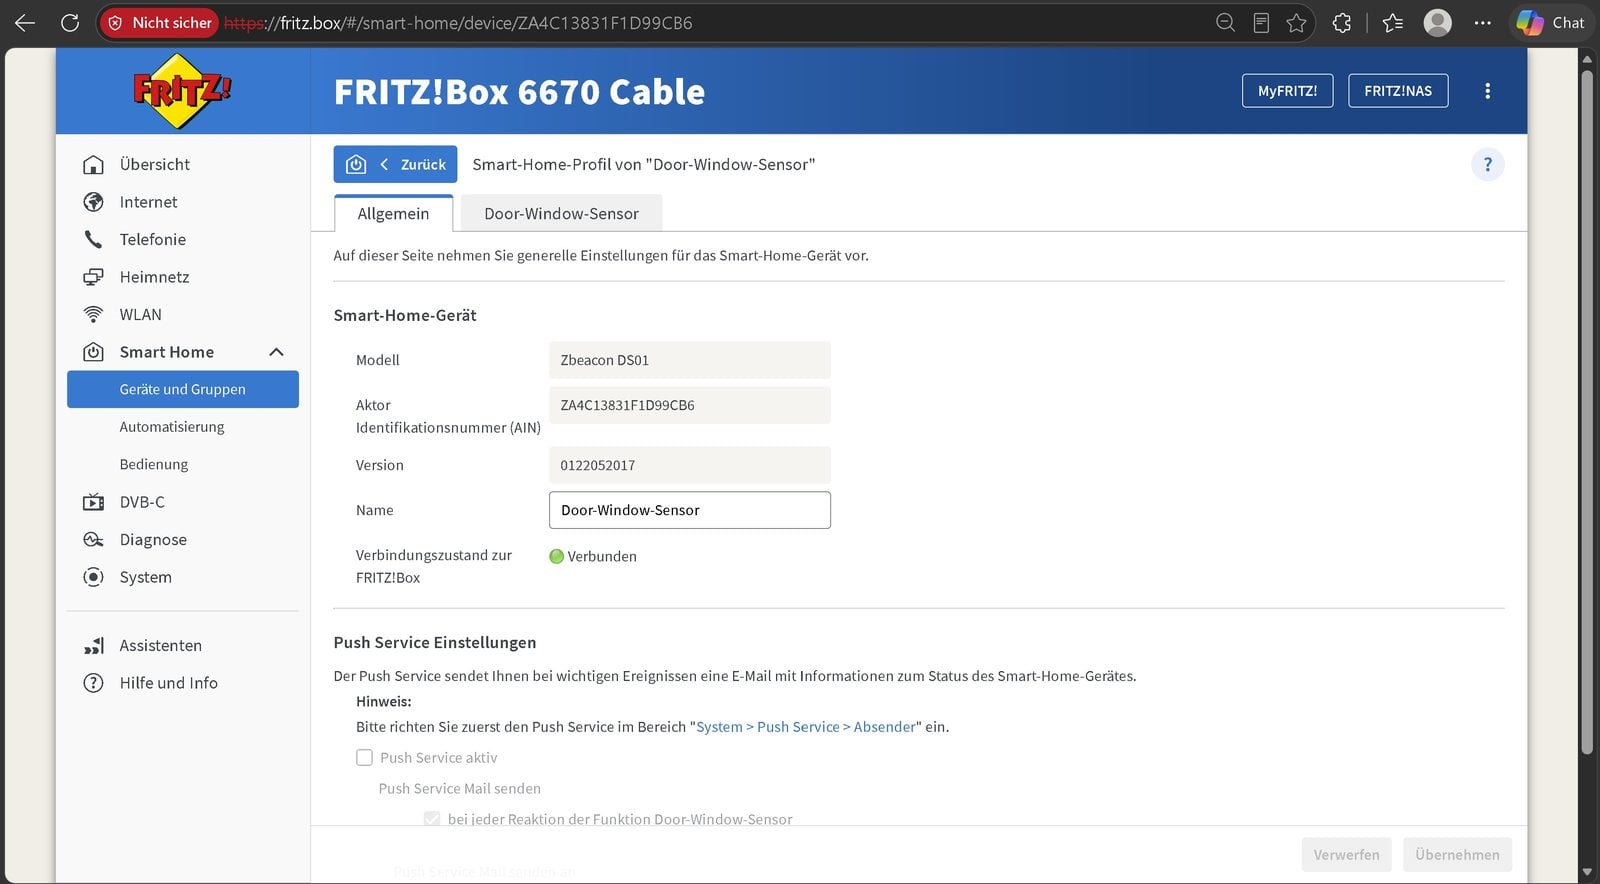
Task: Click the Übernehmen button
Action: (x=1457, y=855)
